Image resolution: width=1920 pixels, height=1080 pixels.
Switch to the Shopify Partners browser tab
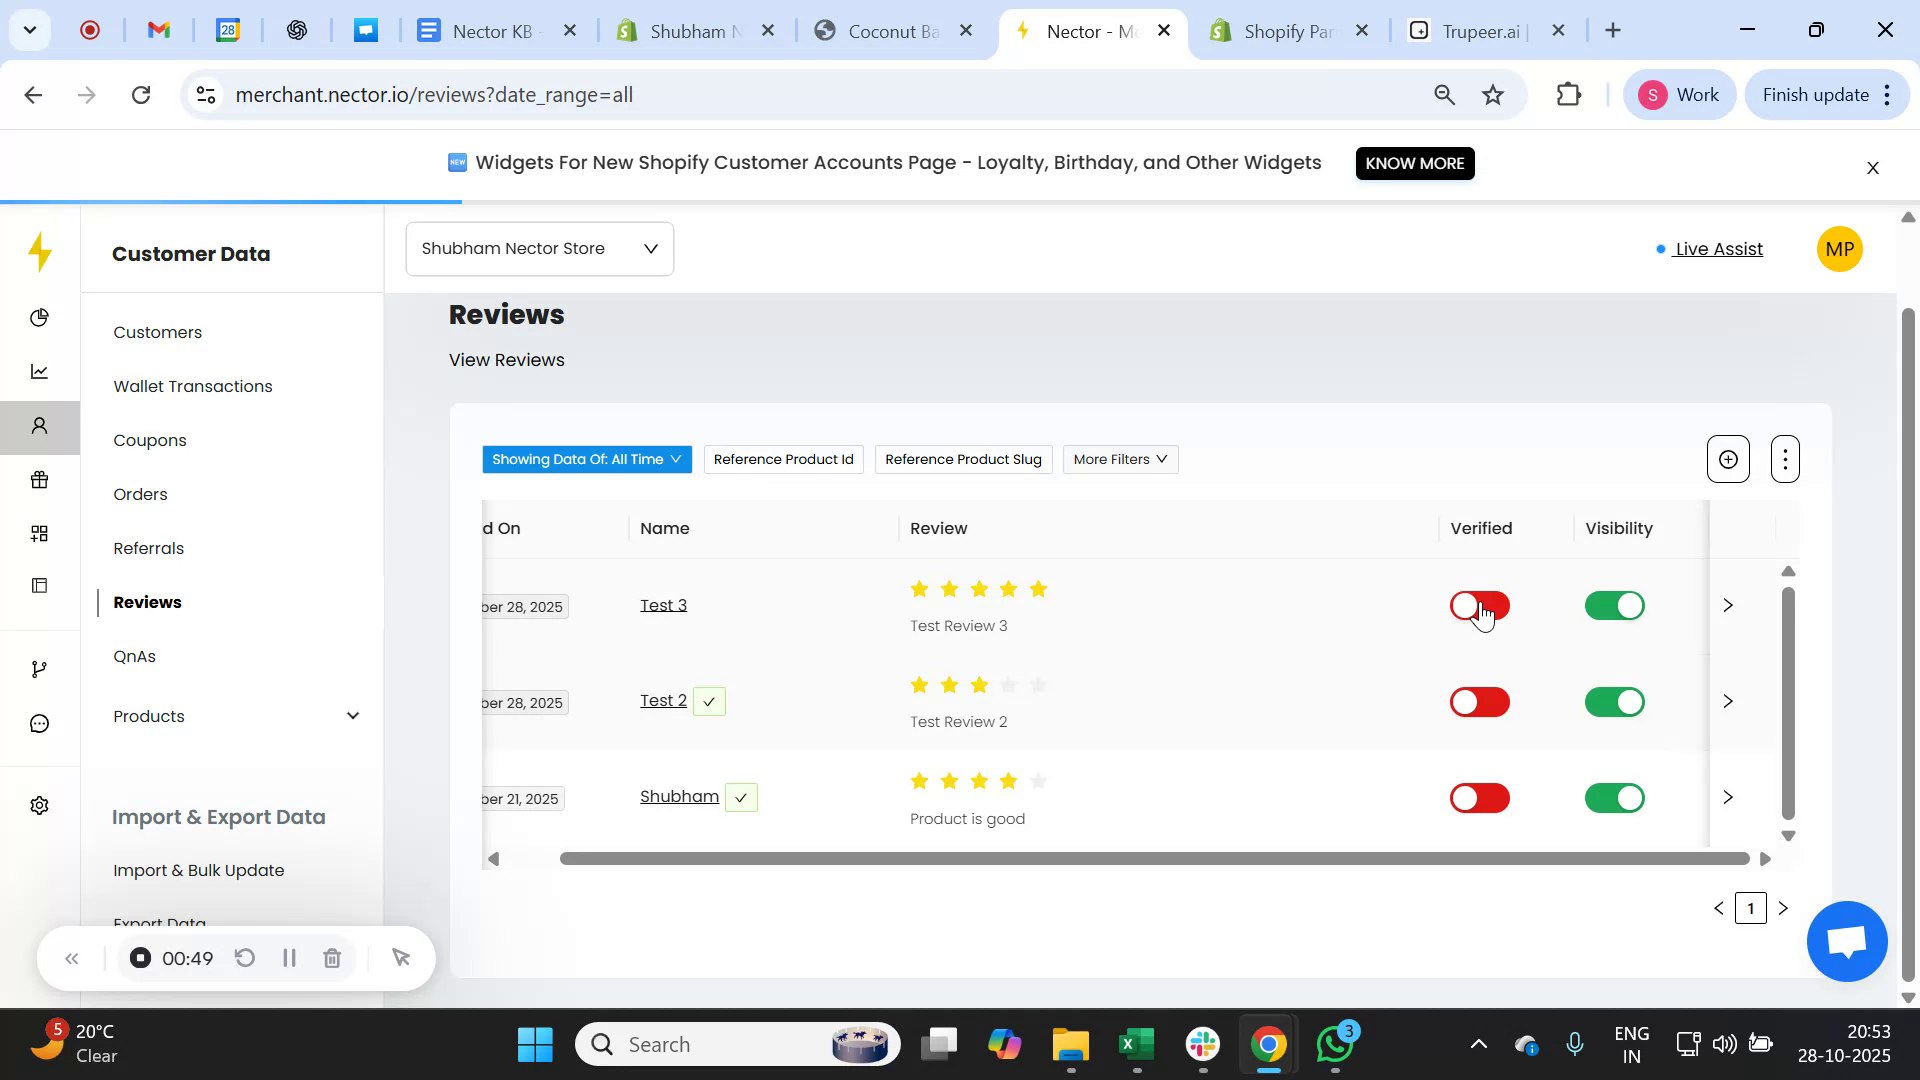click(1286, 30)
